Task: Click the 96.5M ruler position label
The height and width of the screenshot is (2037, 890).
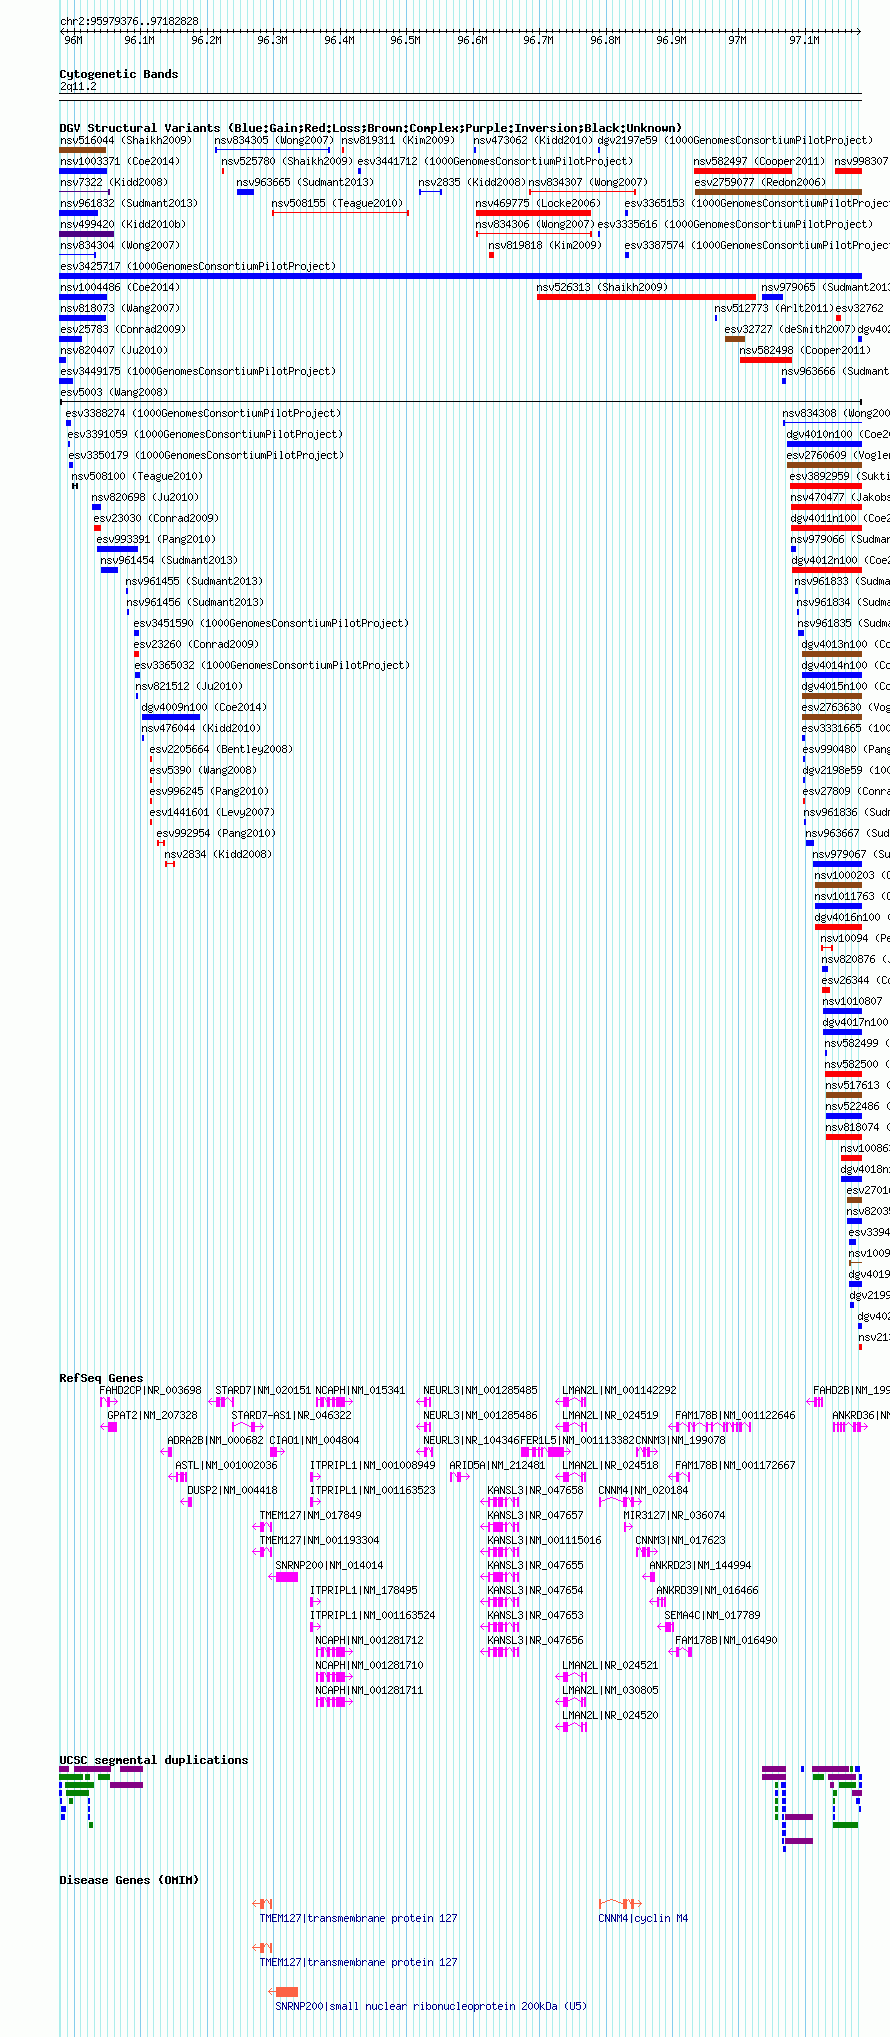Action: tap(405, 40)
